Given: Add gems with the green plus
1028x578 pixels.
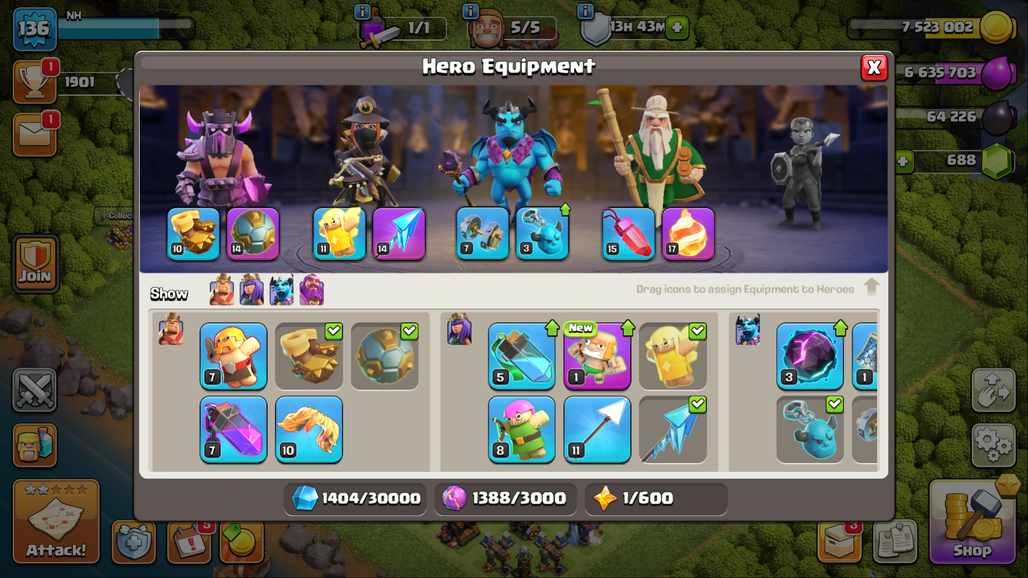Looking at the screenshot, I should (x=903, y=161).
